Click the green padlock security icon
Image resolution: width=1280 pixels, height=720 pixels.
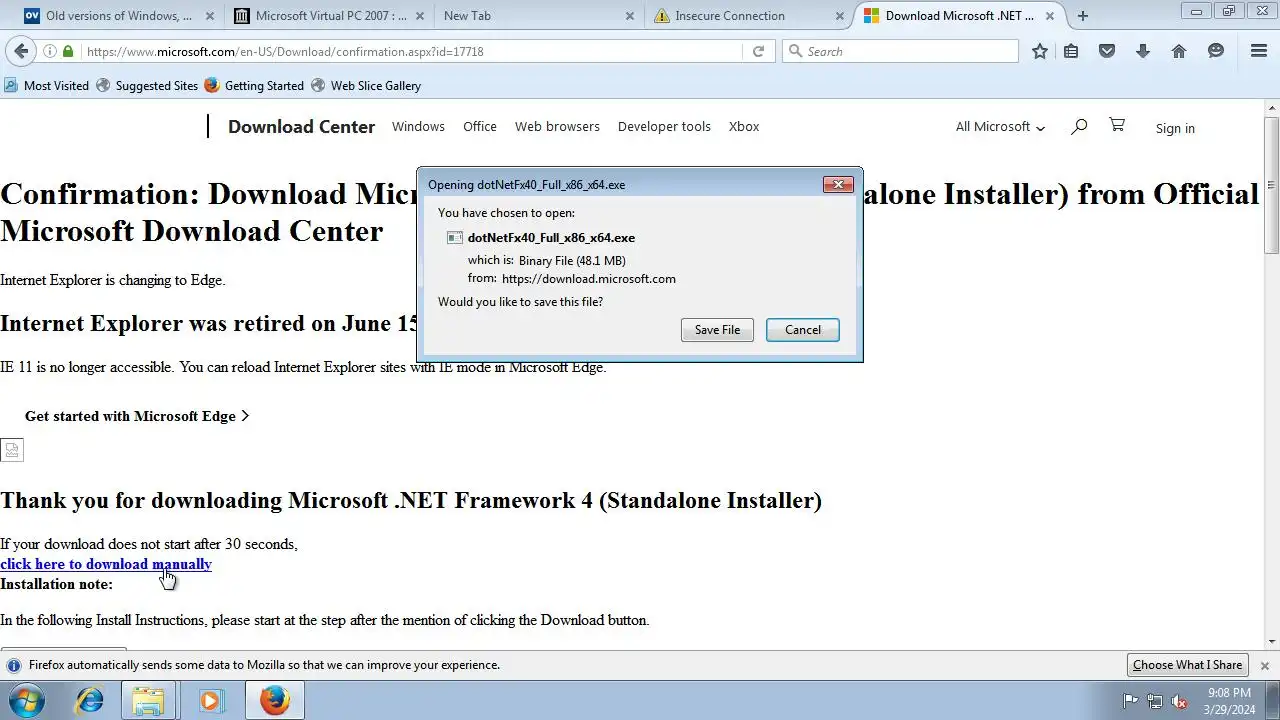[x=68, y=51]
